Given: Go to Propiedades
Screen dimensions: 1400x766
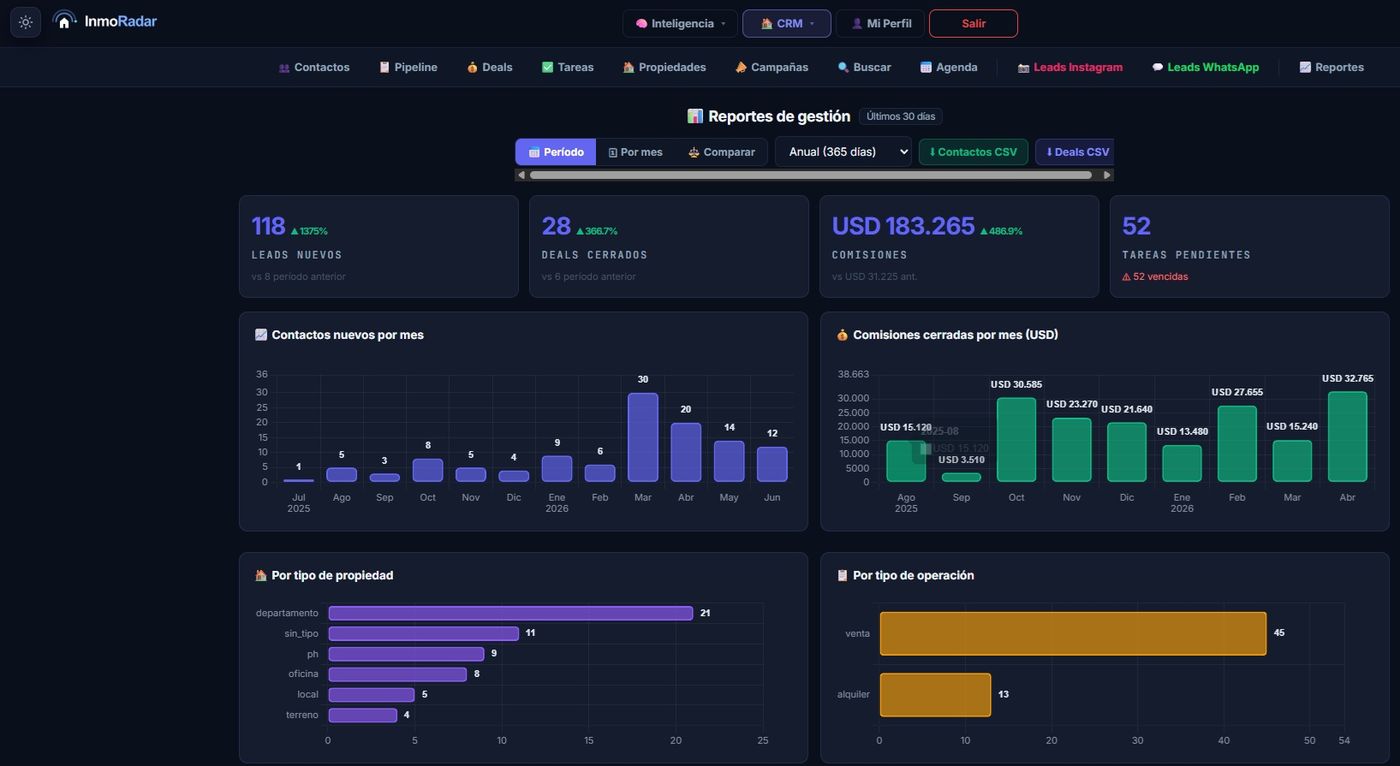Looking at the screenshot, I should [664, 67].
